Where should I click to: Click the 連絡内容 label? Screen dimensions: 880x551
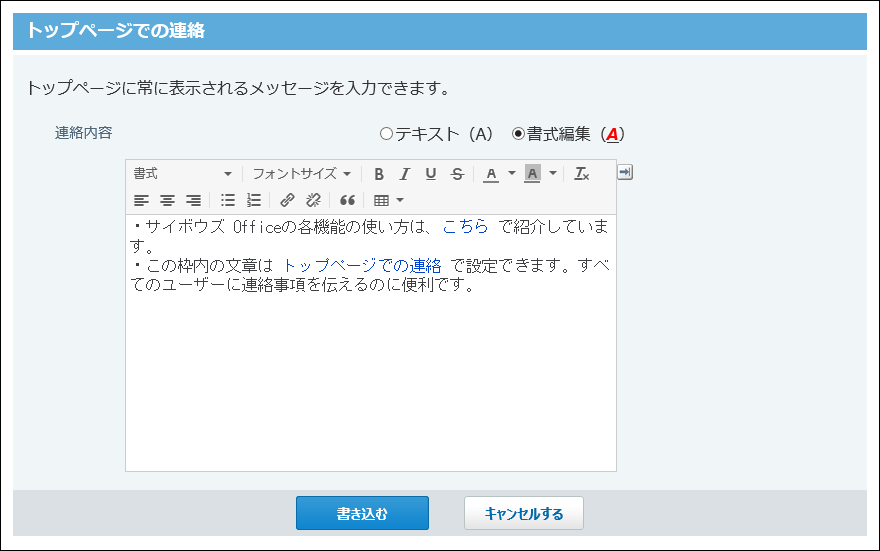tap(84, 133)
